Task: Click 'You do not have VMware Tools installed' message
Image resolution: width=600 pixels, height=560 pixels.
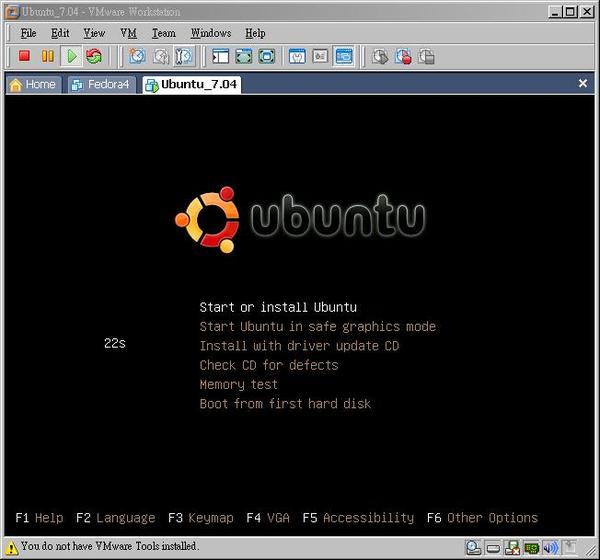Action: click(110, 546)
